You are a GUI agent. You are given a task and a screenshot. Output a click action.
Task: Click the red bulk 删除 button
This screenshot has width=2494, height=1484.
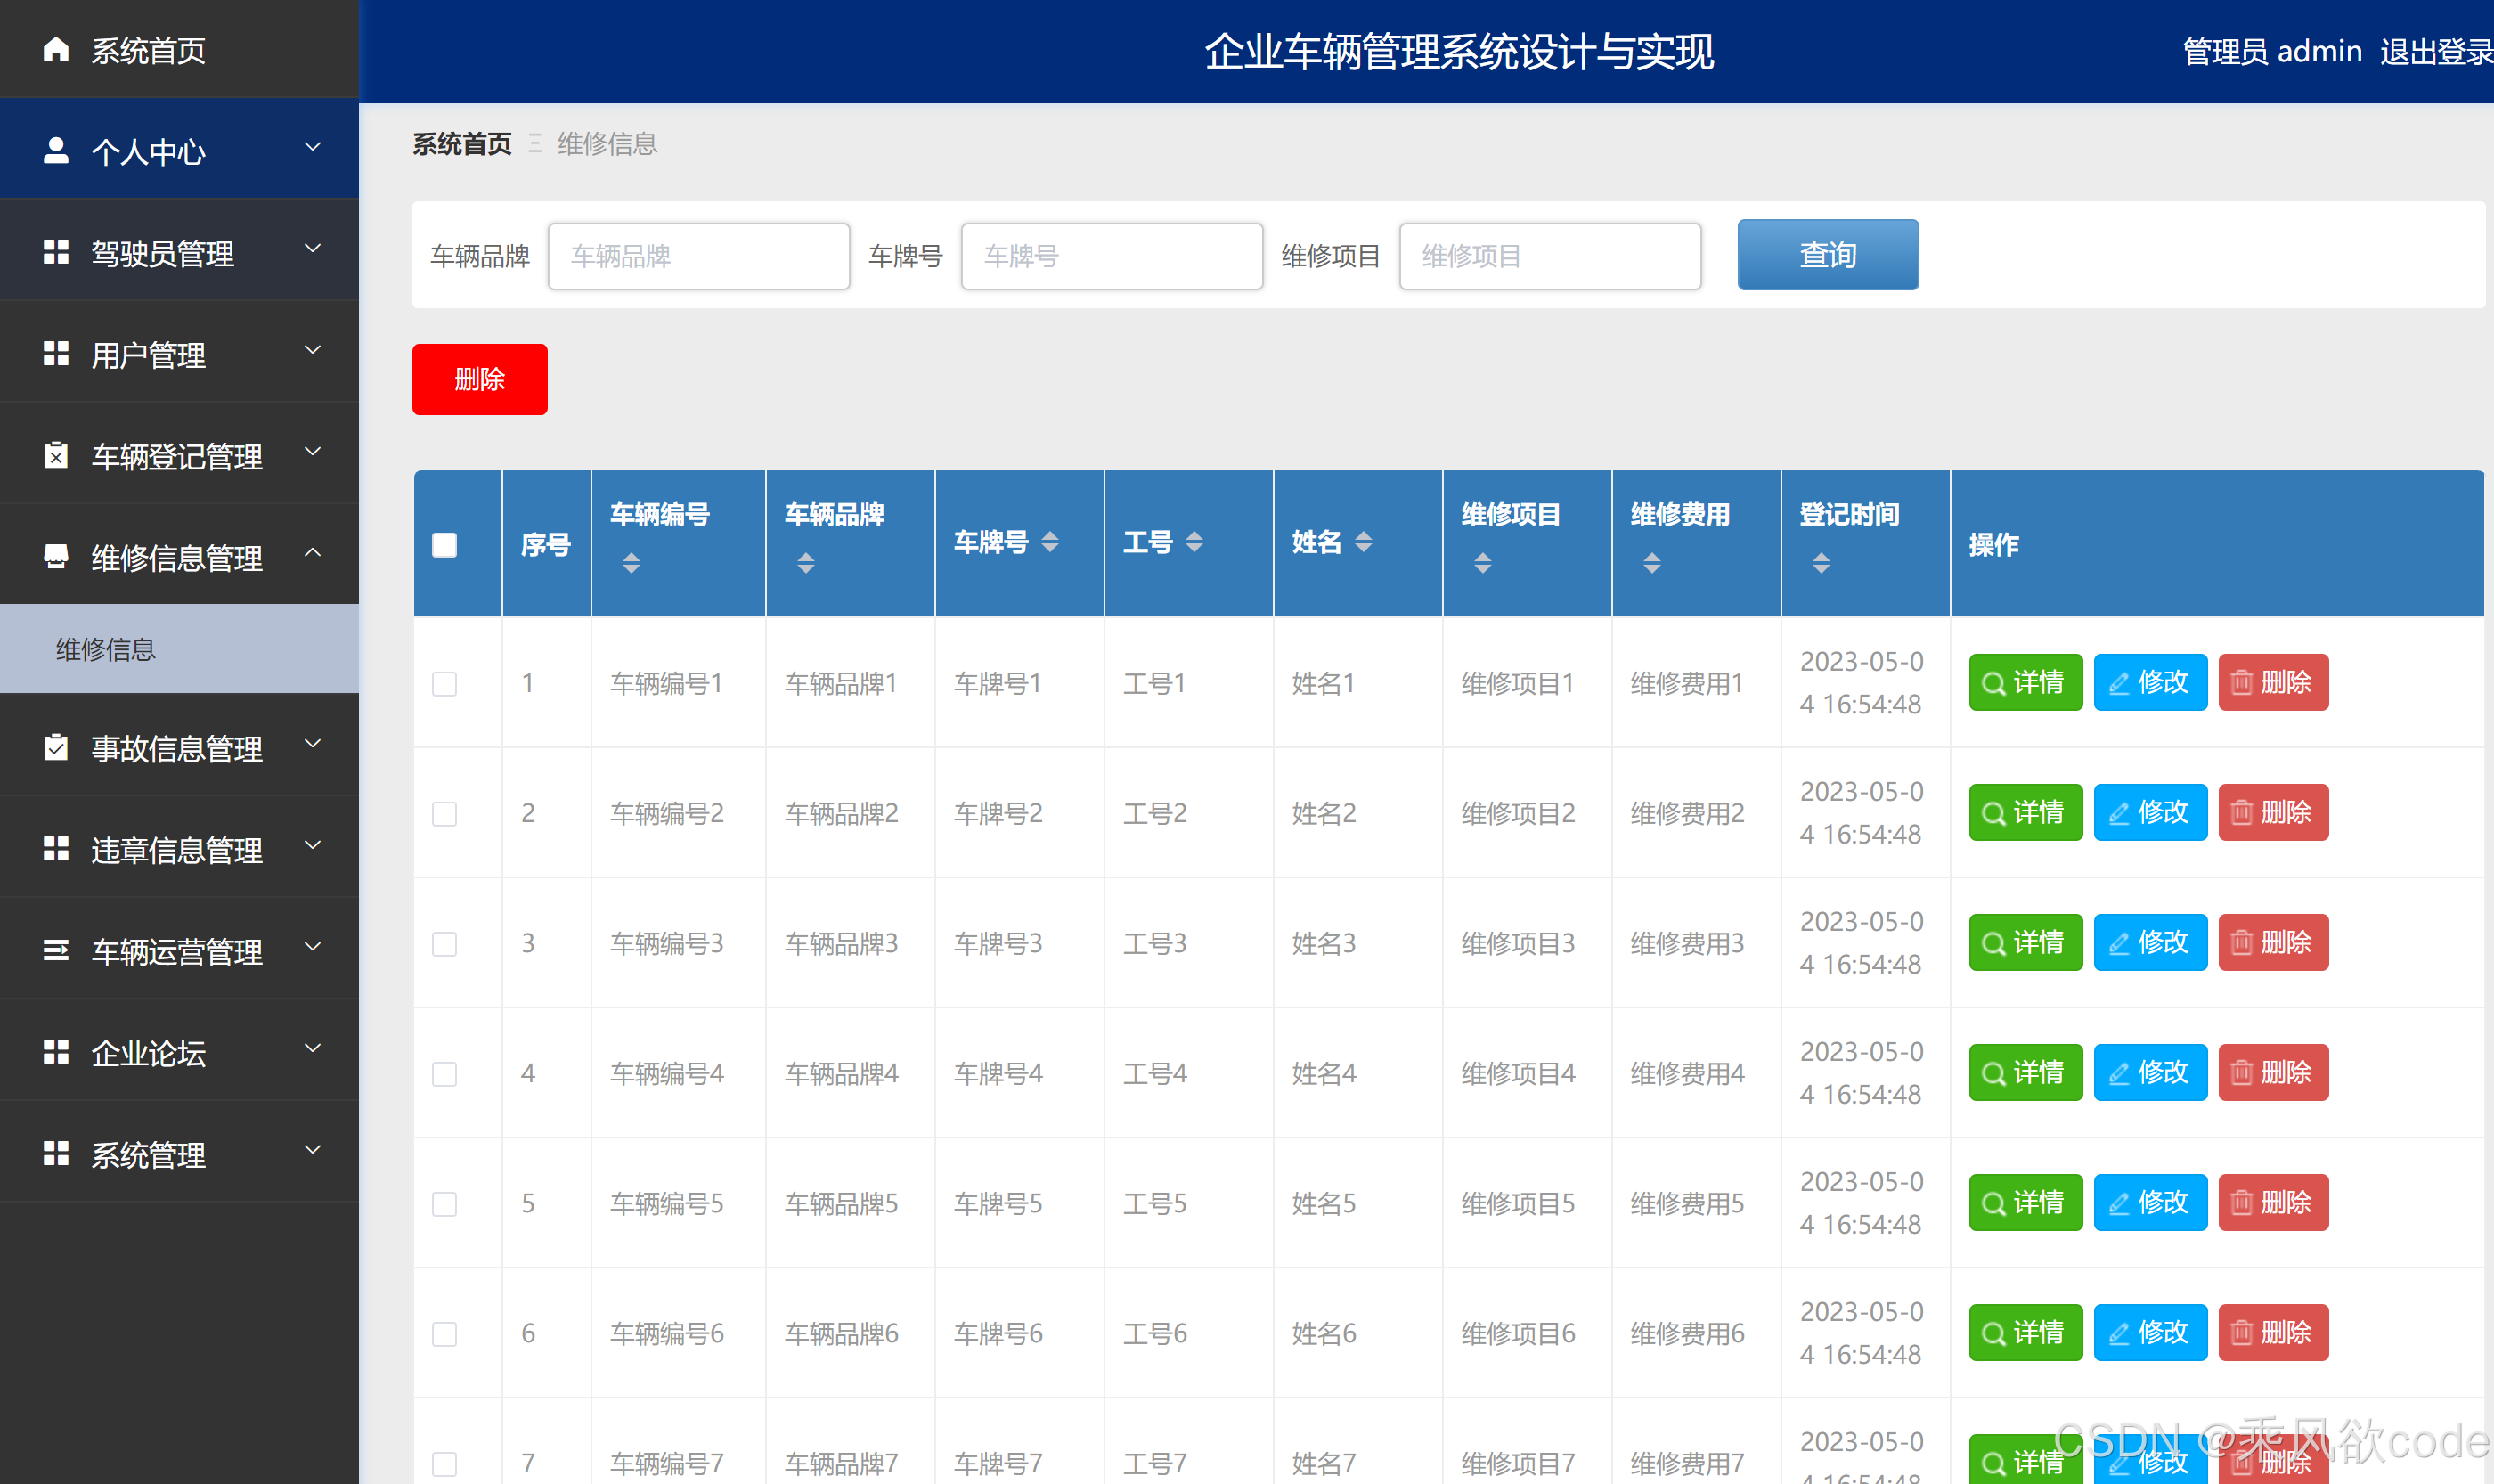click(479, 379)
